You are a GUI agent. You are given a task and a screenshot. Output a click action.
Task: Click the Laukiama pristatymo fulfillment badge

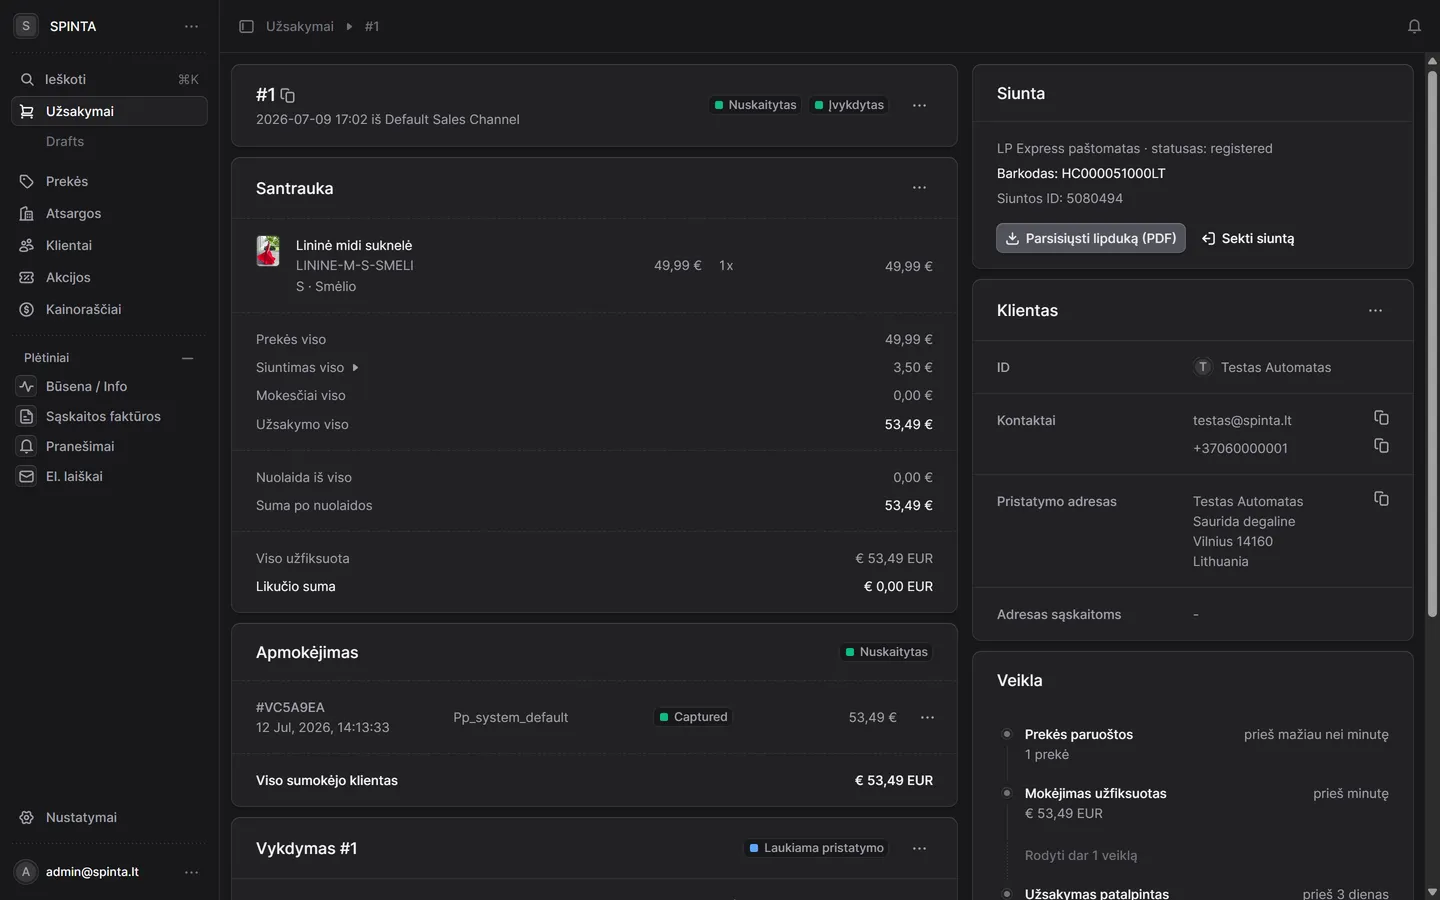click(816, 848)
